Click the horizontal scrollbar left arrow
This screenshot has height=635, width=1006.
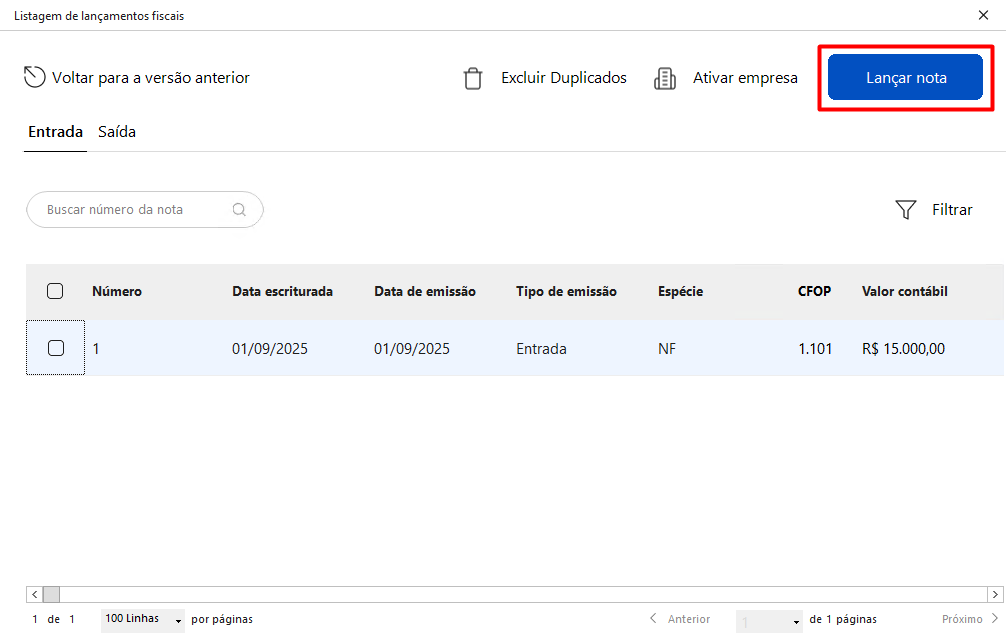coord(35,595)
